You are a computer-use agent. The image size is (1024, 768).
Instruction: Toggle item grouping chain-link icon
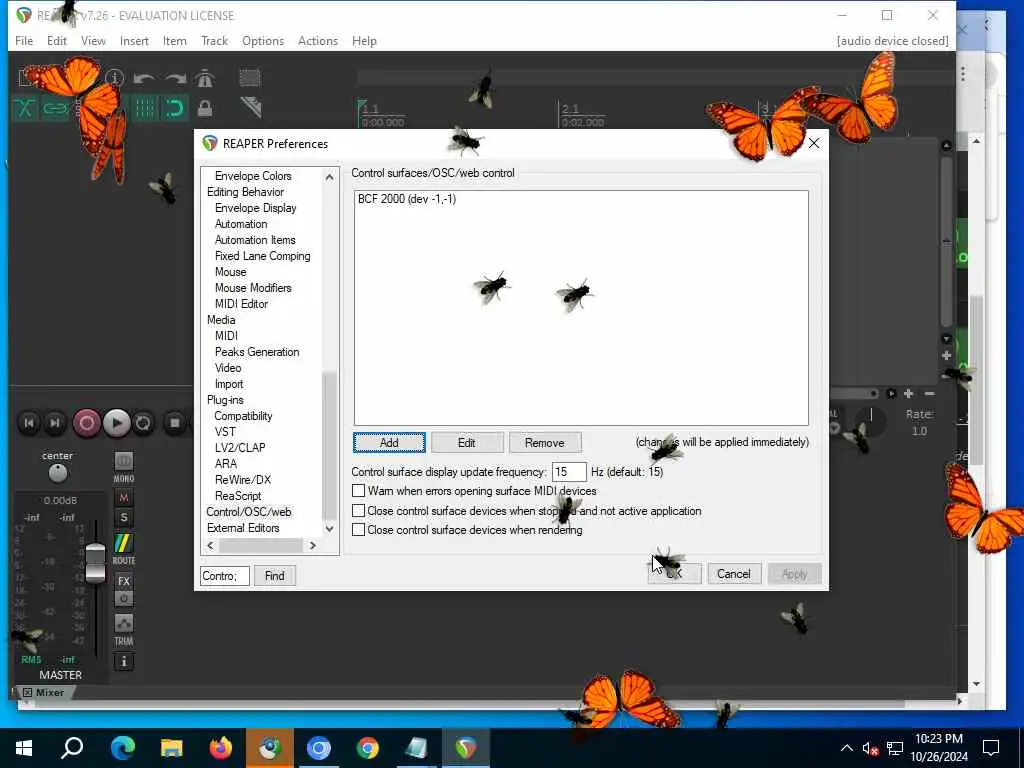[56, 108]
